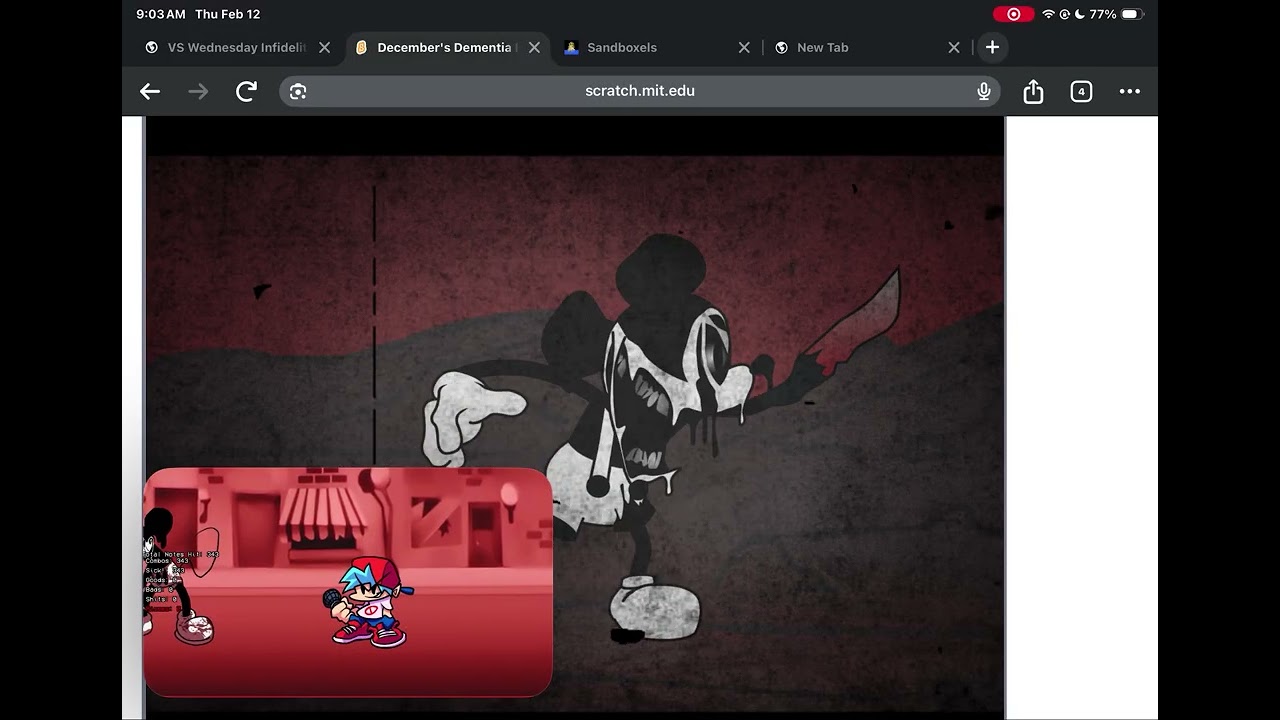Click the 77% battery percentage
This screenshot has height=720, width=1280.
pos(1103,14)
